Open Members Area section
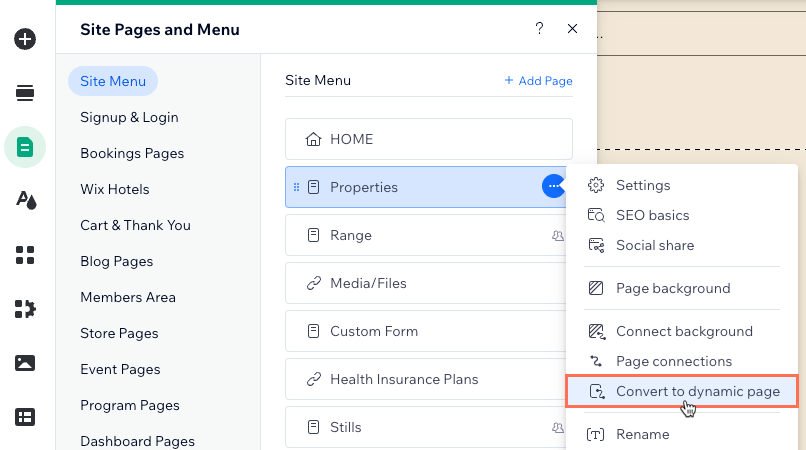The width and height of the screenshot is (806, 450). [x=128, y=297]
